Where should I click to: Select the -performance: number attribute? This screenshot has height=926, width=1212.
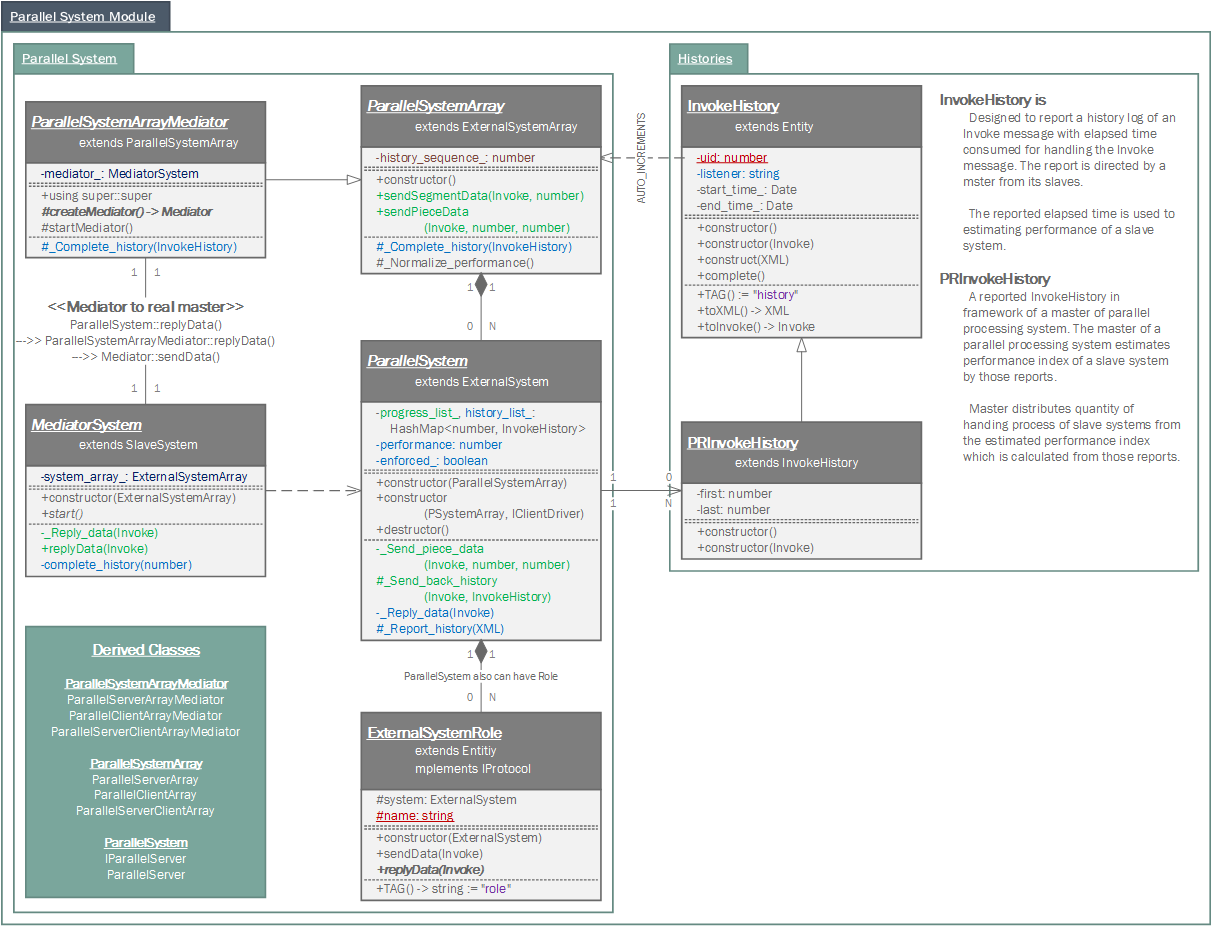pyautogui.click(x=439, y=445)
